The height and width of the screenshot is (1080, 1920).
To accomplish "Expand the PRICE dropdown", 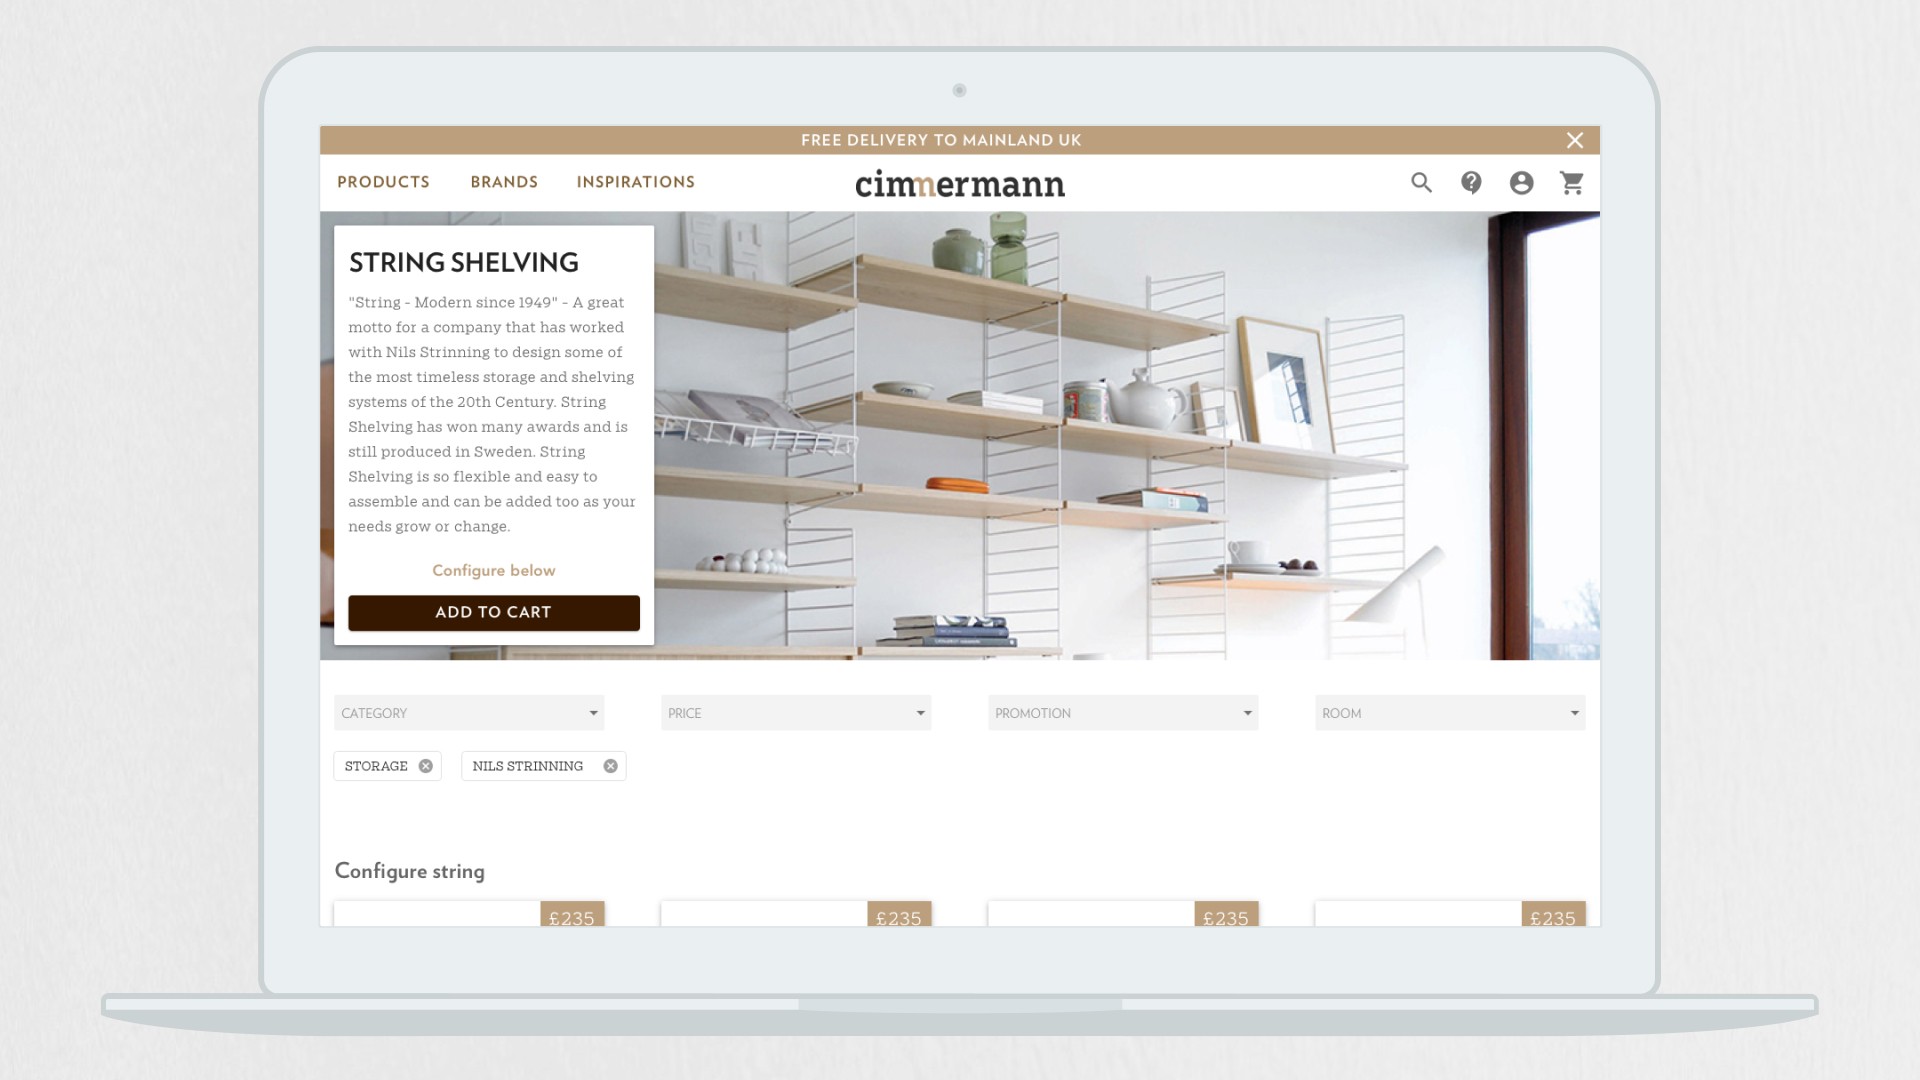I will pyautogui.click(x=796, y=713).
